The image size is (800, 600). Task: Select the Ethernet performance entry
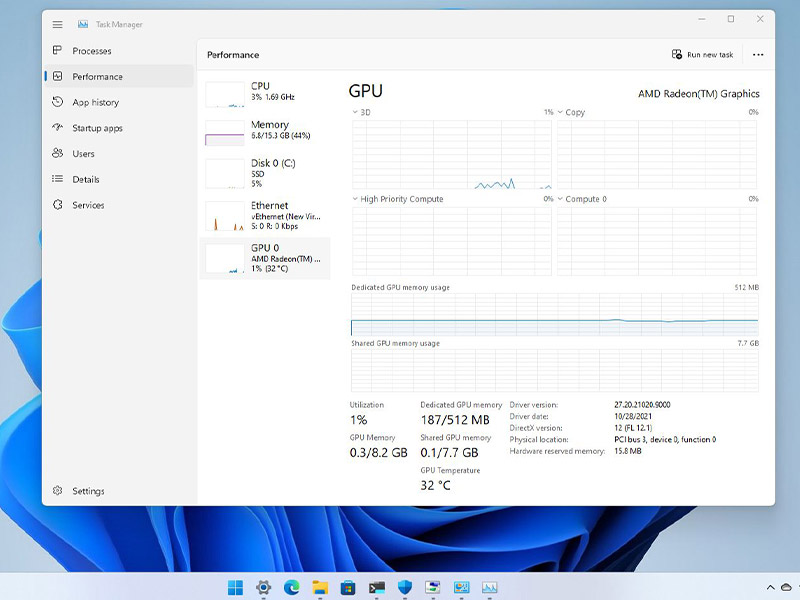tap(265, 215)
